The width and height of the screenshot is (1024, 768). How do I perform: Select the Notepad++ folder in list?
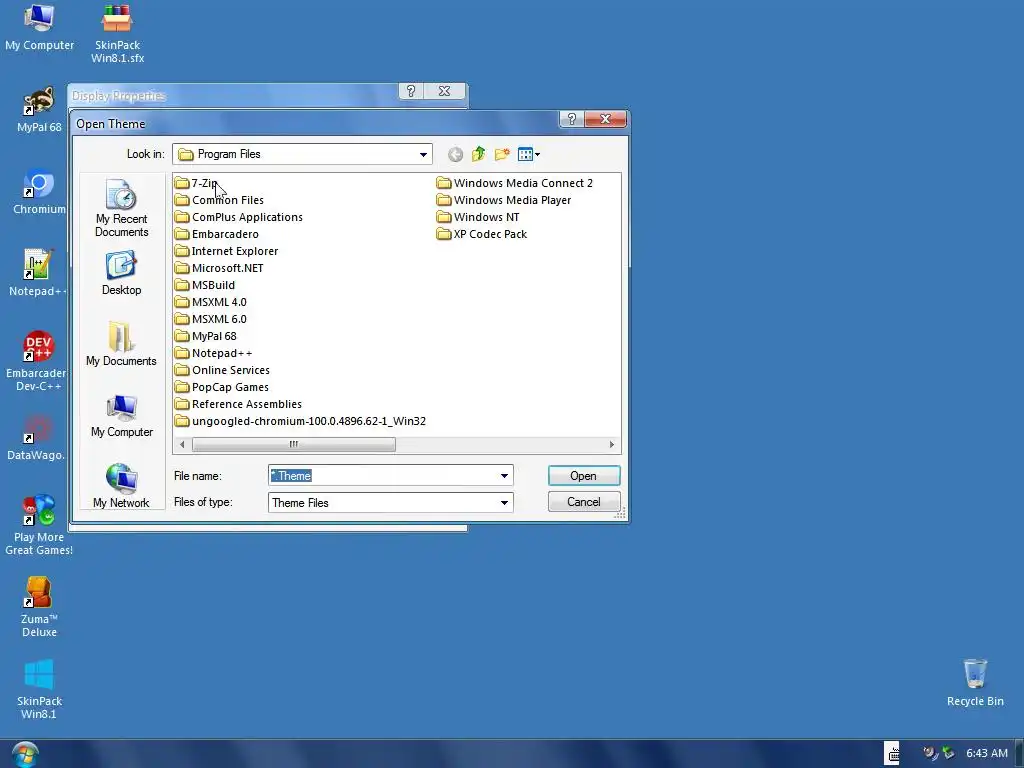tap(214, 353)
